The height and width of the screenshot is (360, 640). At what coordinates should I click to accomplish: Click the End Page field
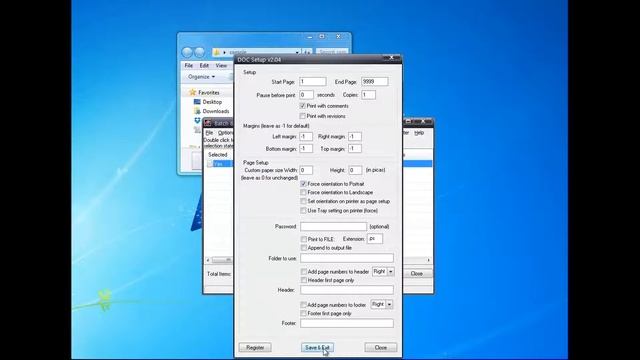click(x=375, y=82)
